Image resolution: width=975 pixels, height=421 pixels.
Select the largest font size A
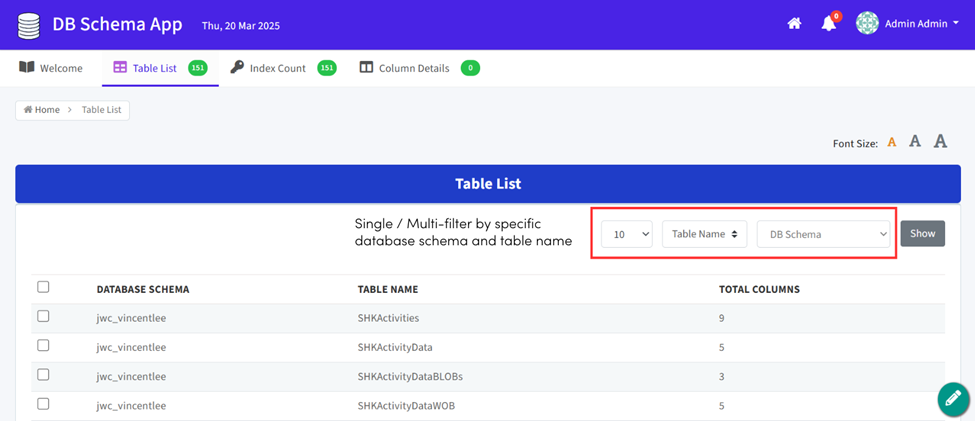click(940, 142)
